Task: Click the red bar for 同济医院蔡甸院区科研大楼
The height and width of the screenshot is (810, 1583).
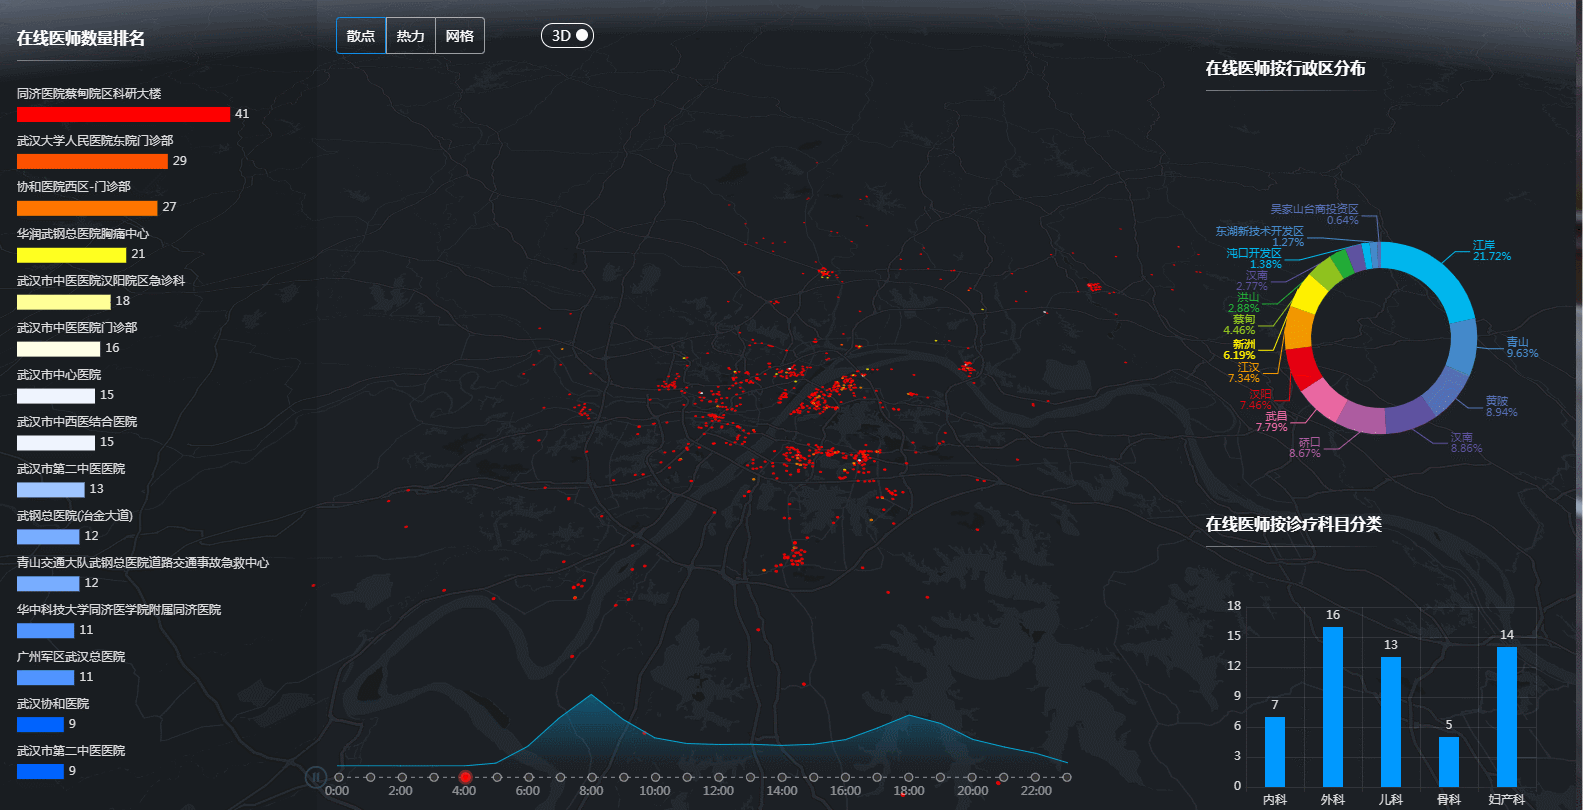Action: click(123, 114)
